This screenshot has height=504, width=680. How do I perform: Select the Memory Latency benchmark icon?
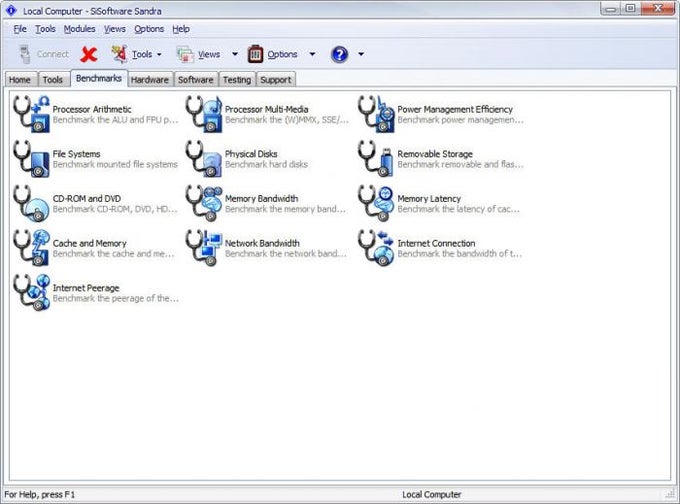pos(376,203)
